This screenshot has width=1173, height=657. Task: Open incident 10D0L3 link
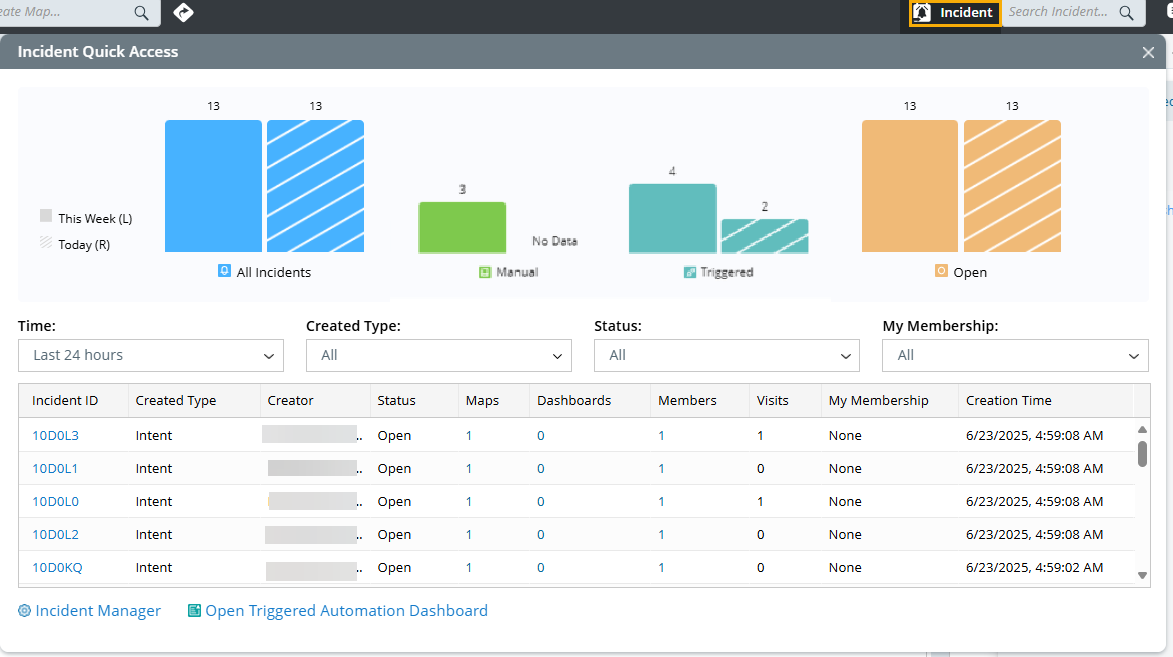click(x=55, y=436)
